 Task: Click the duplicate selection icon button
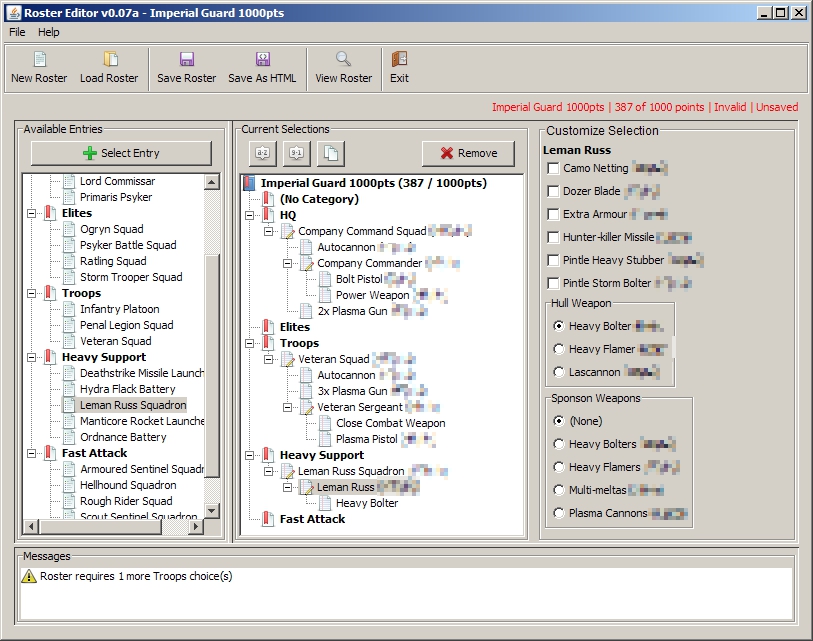point(331,153)
